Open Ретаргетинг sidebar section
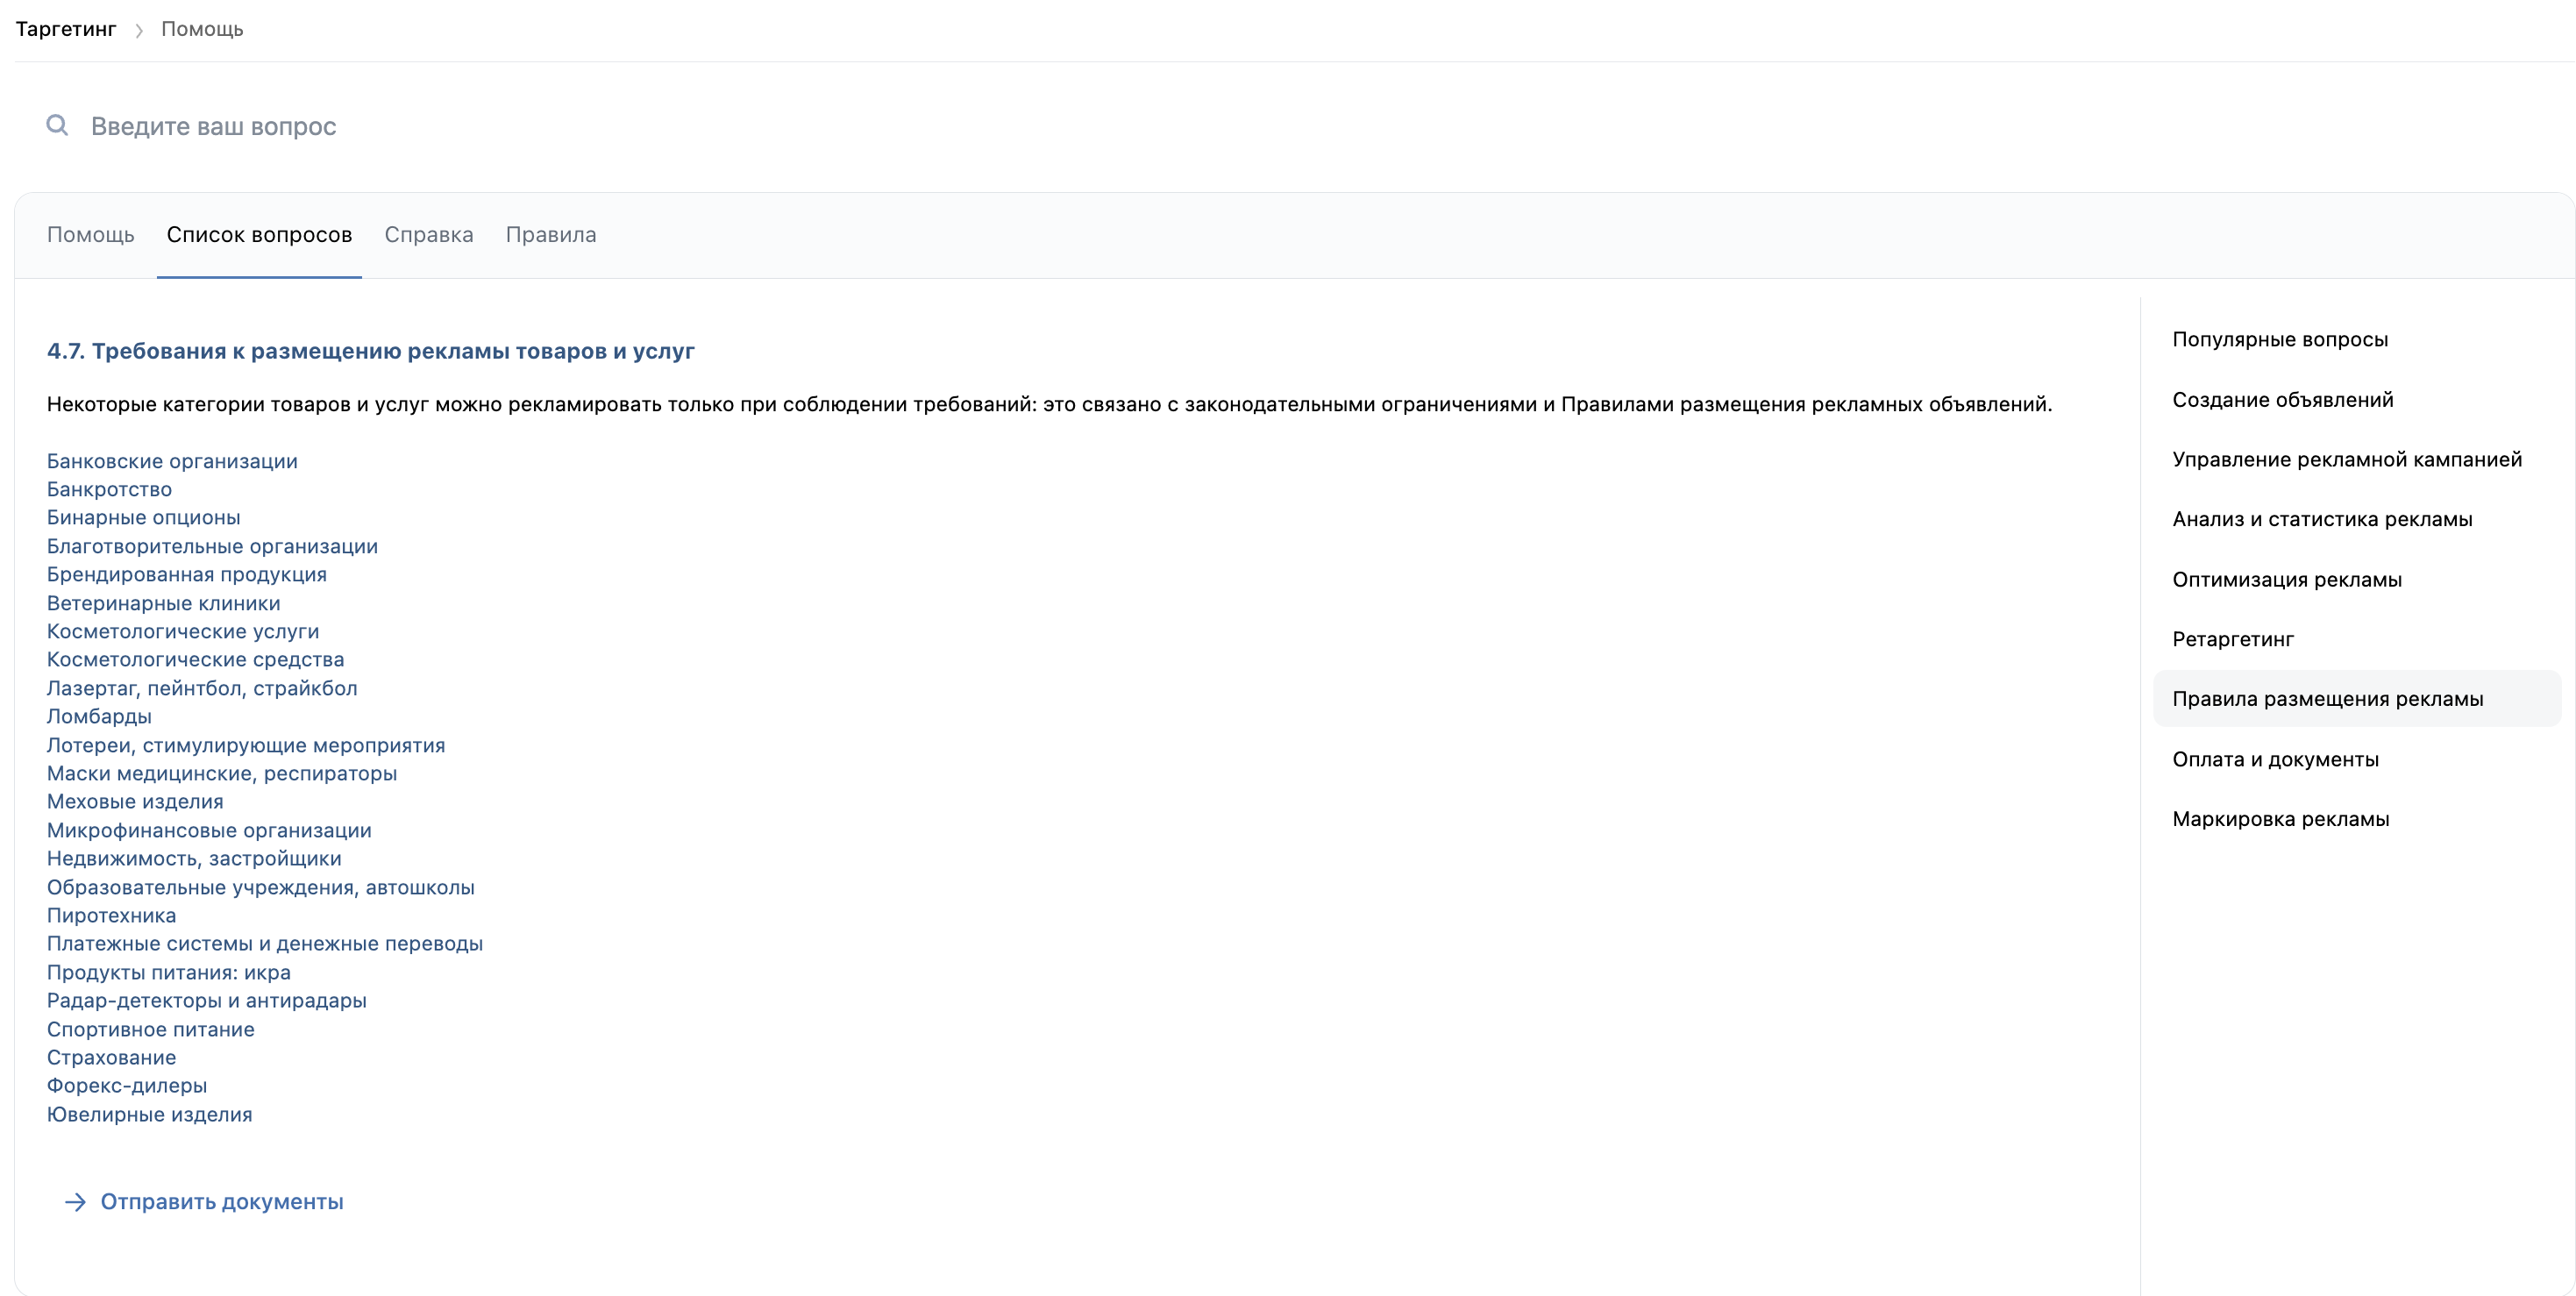This screenshot has width=2576, height=1296. [2232, 639]
